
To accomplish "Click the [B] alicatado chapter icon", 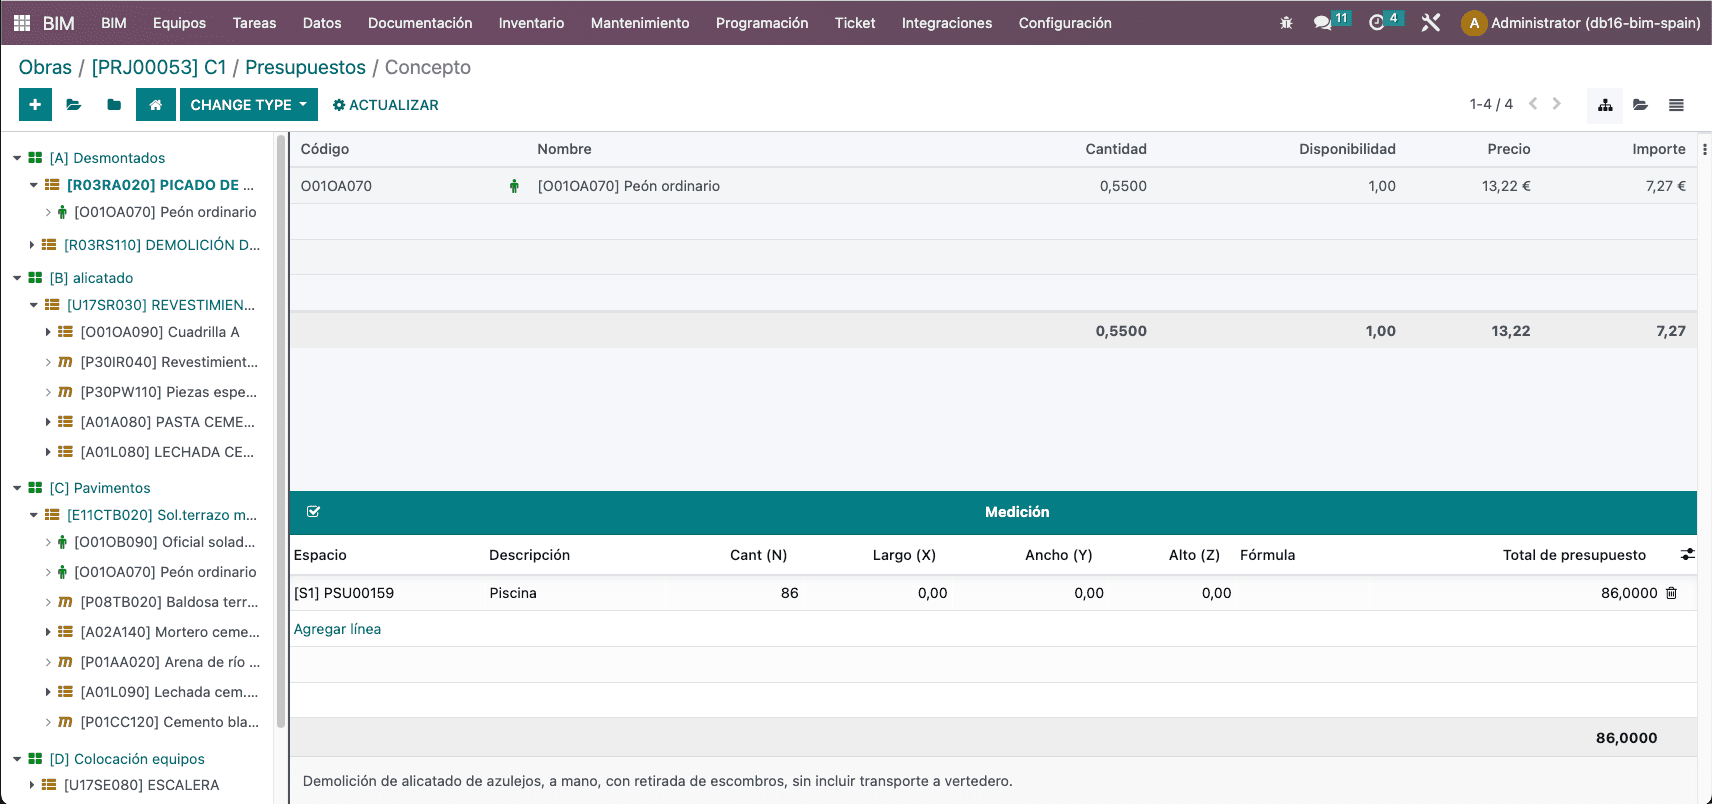I will (35, 278).
